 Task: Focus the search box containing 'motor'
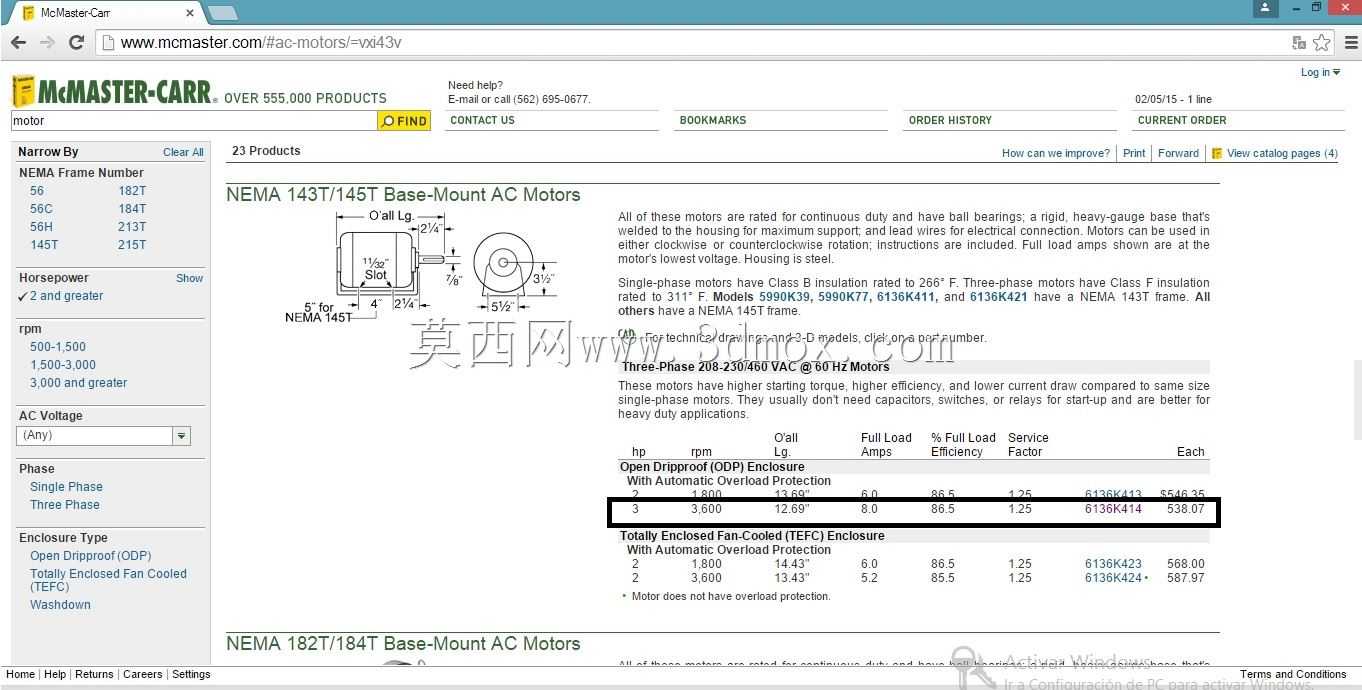click(x=194, y=121)
